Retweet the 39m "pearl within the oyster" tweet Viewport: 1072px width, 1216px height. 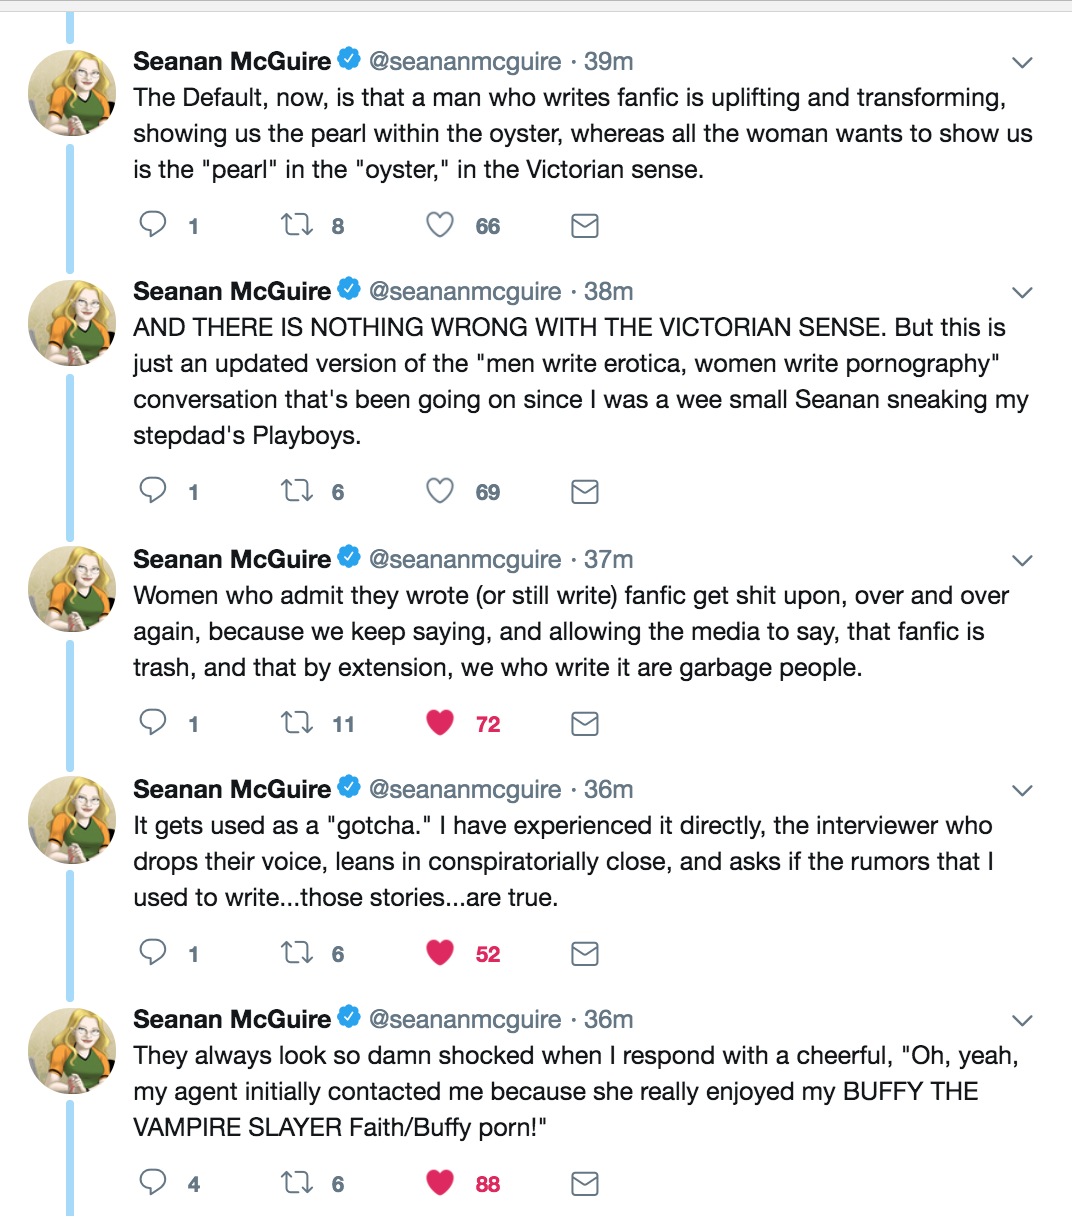click(x=297, y=224)
